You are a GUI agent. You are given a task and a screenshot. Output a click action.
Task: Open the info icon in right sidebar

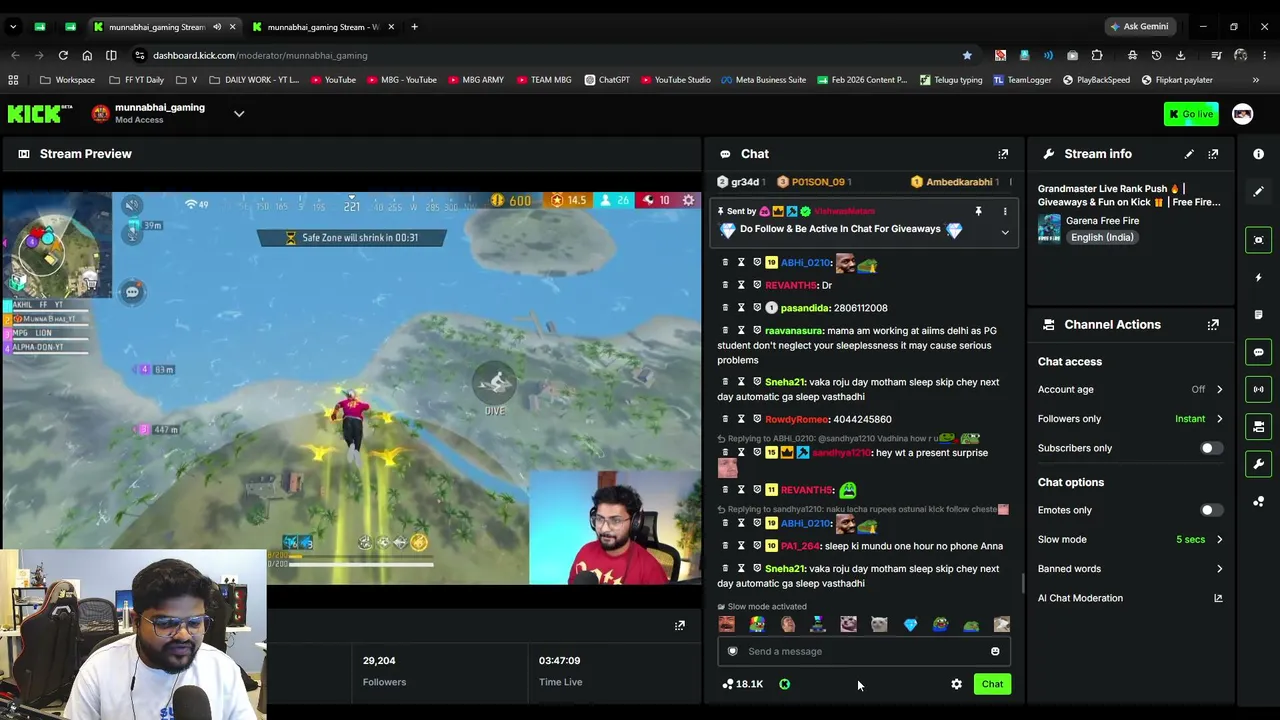1258,154
